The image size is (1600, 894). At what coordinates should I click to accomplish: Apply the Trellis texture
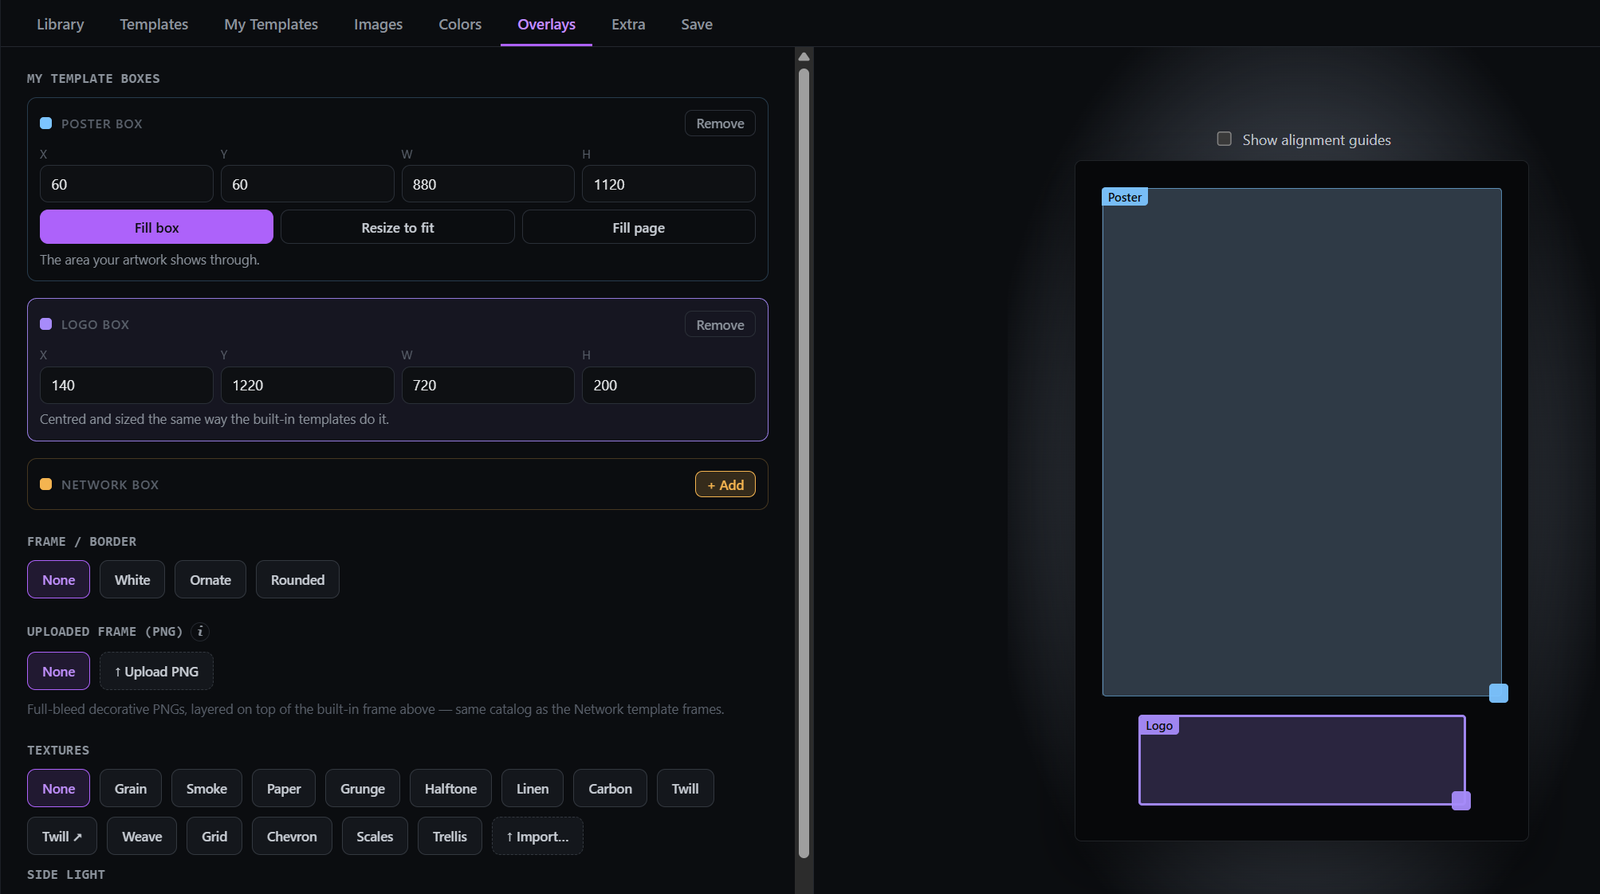click(450, 836)
